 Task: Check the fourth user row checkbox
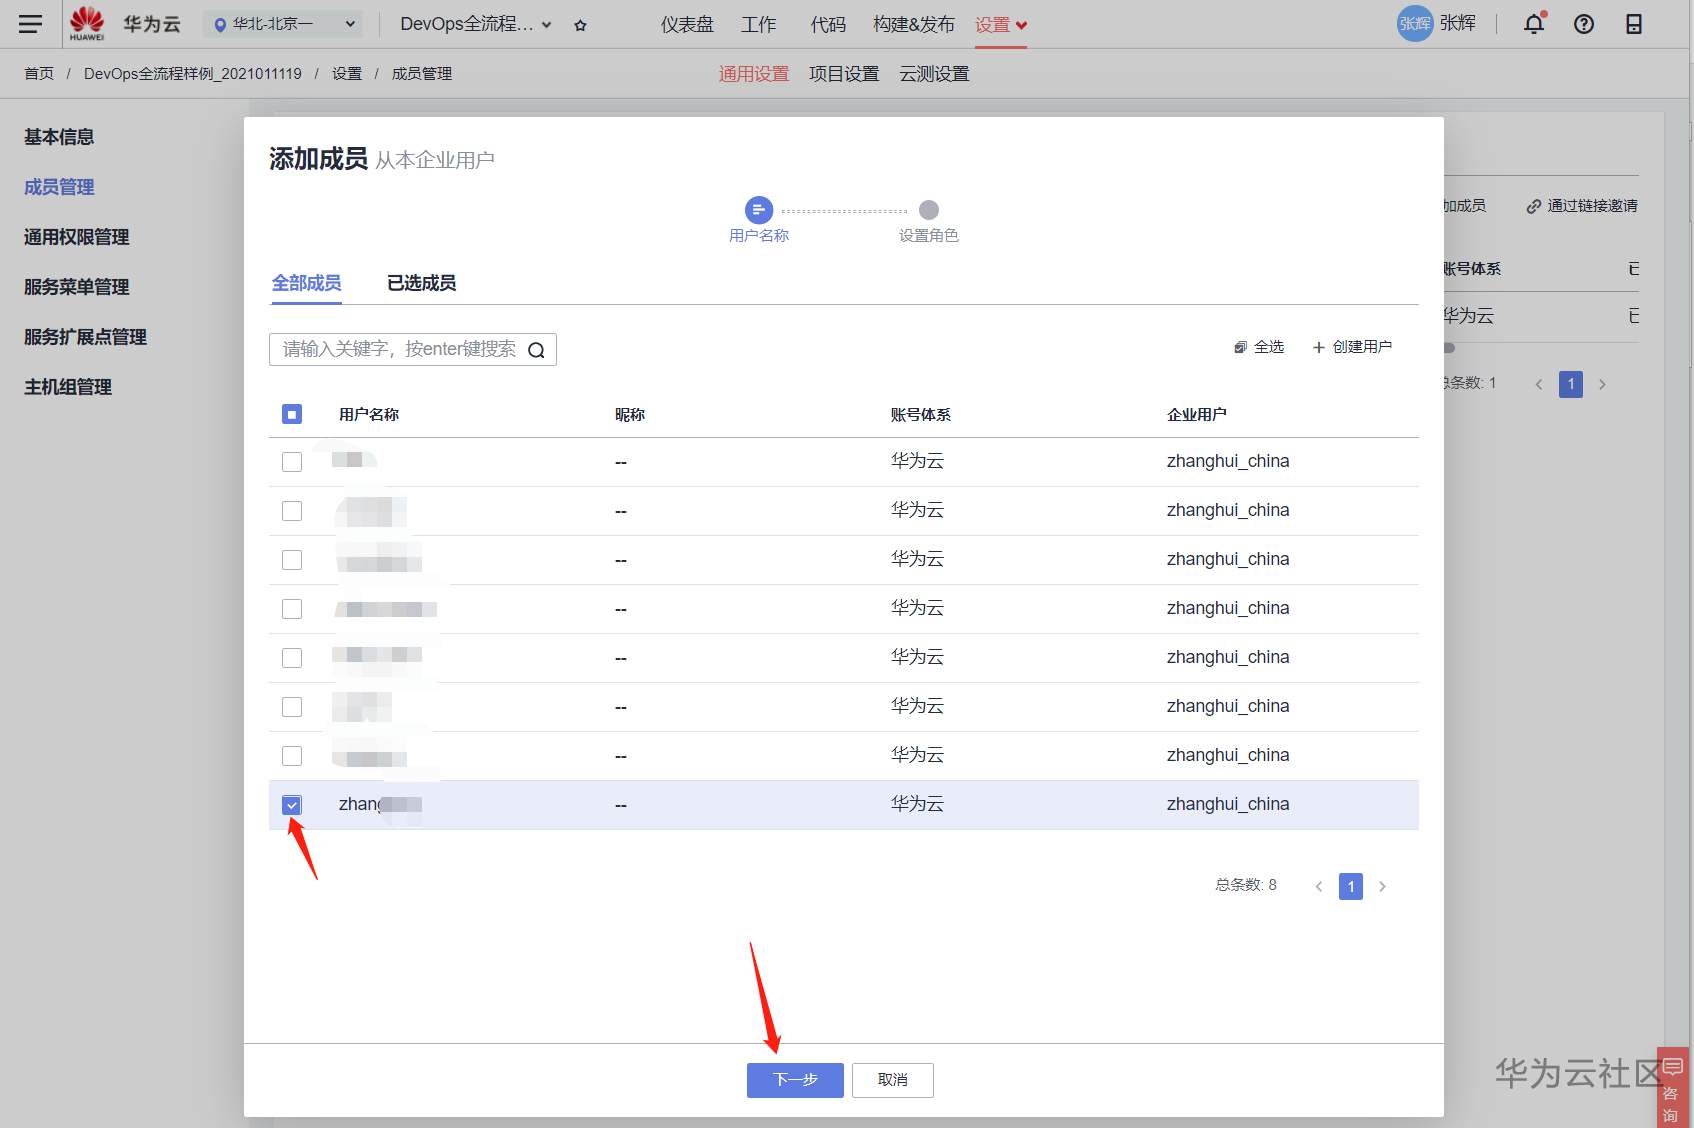[x=292, y=609]
